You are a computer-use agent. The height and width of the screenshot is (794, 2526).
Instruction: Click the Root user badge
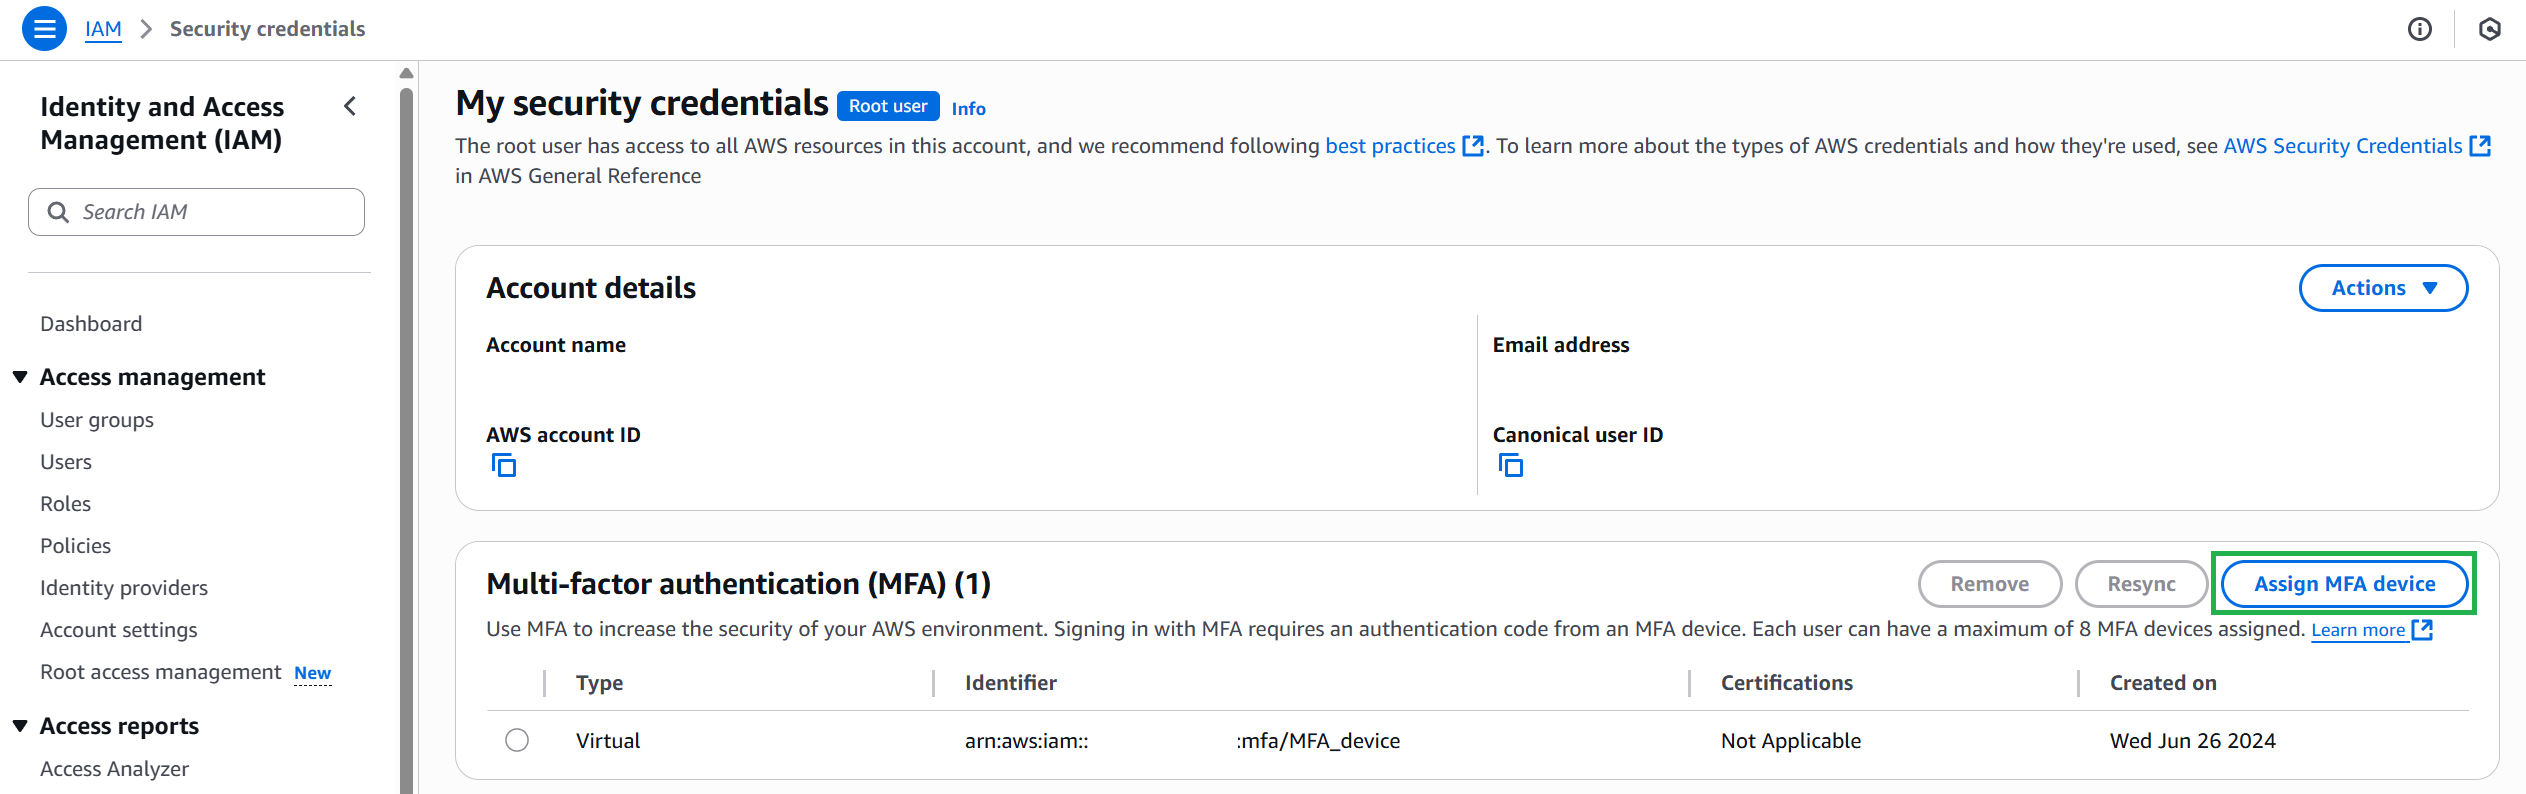[888, 106]
